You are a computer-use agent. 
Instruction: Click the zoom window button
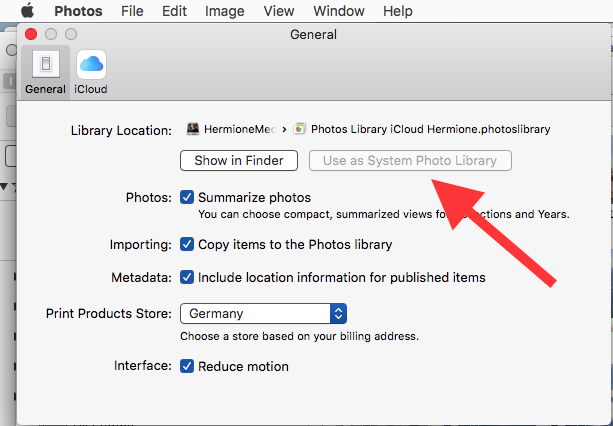pos(71,34)
